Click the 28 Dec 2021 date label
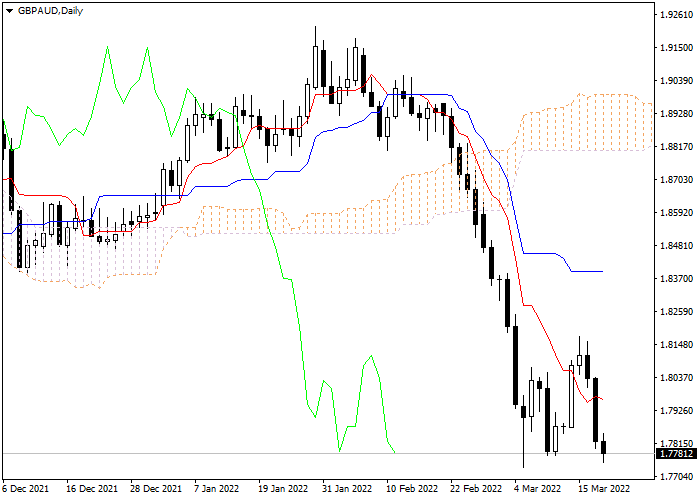Screen dimensions: 700x500 156,489
